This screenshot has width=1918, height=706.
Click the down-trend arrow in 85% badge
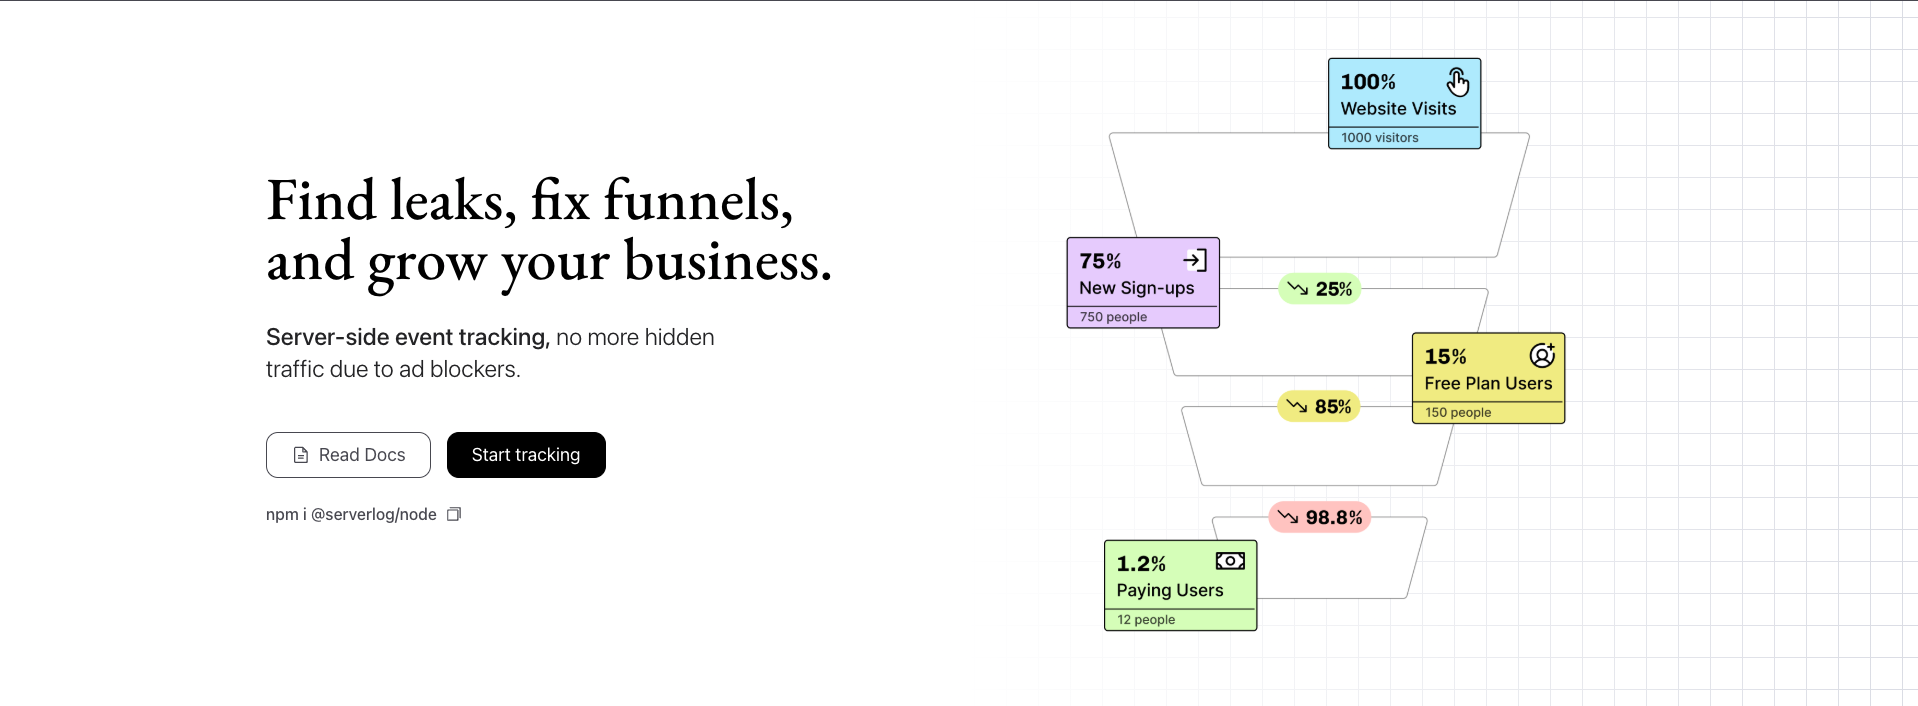[1297, 406]
